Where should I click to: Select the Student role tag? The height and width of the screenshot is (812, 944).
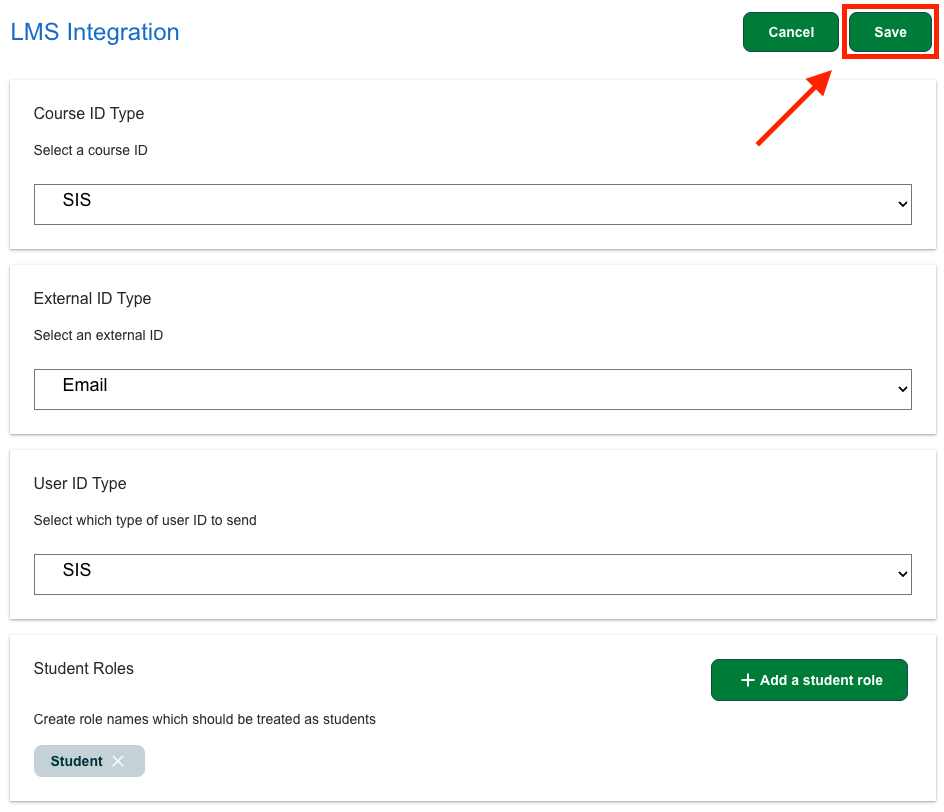(76, 761)
